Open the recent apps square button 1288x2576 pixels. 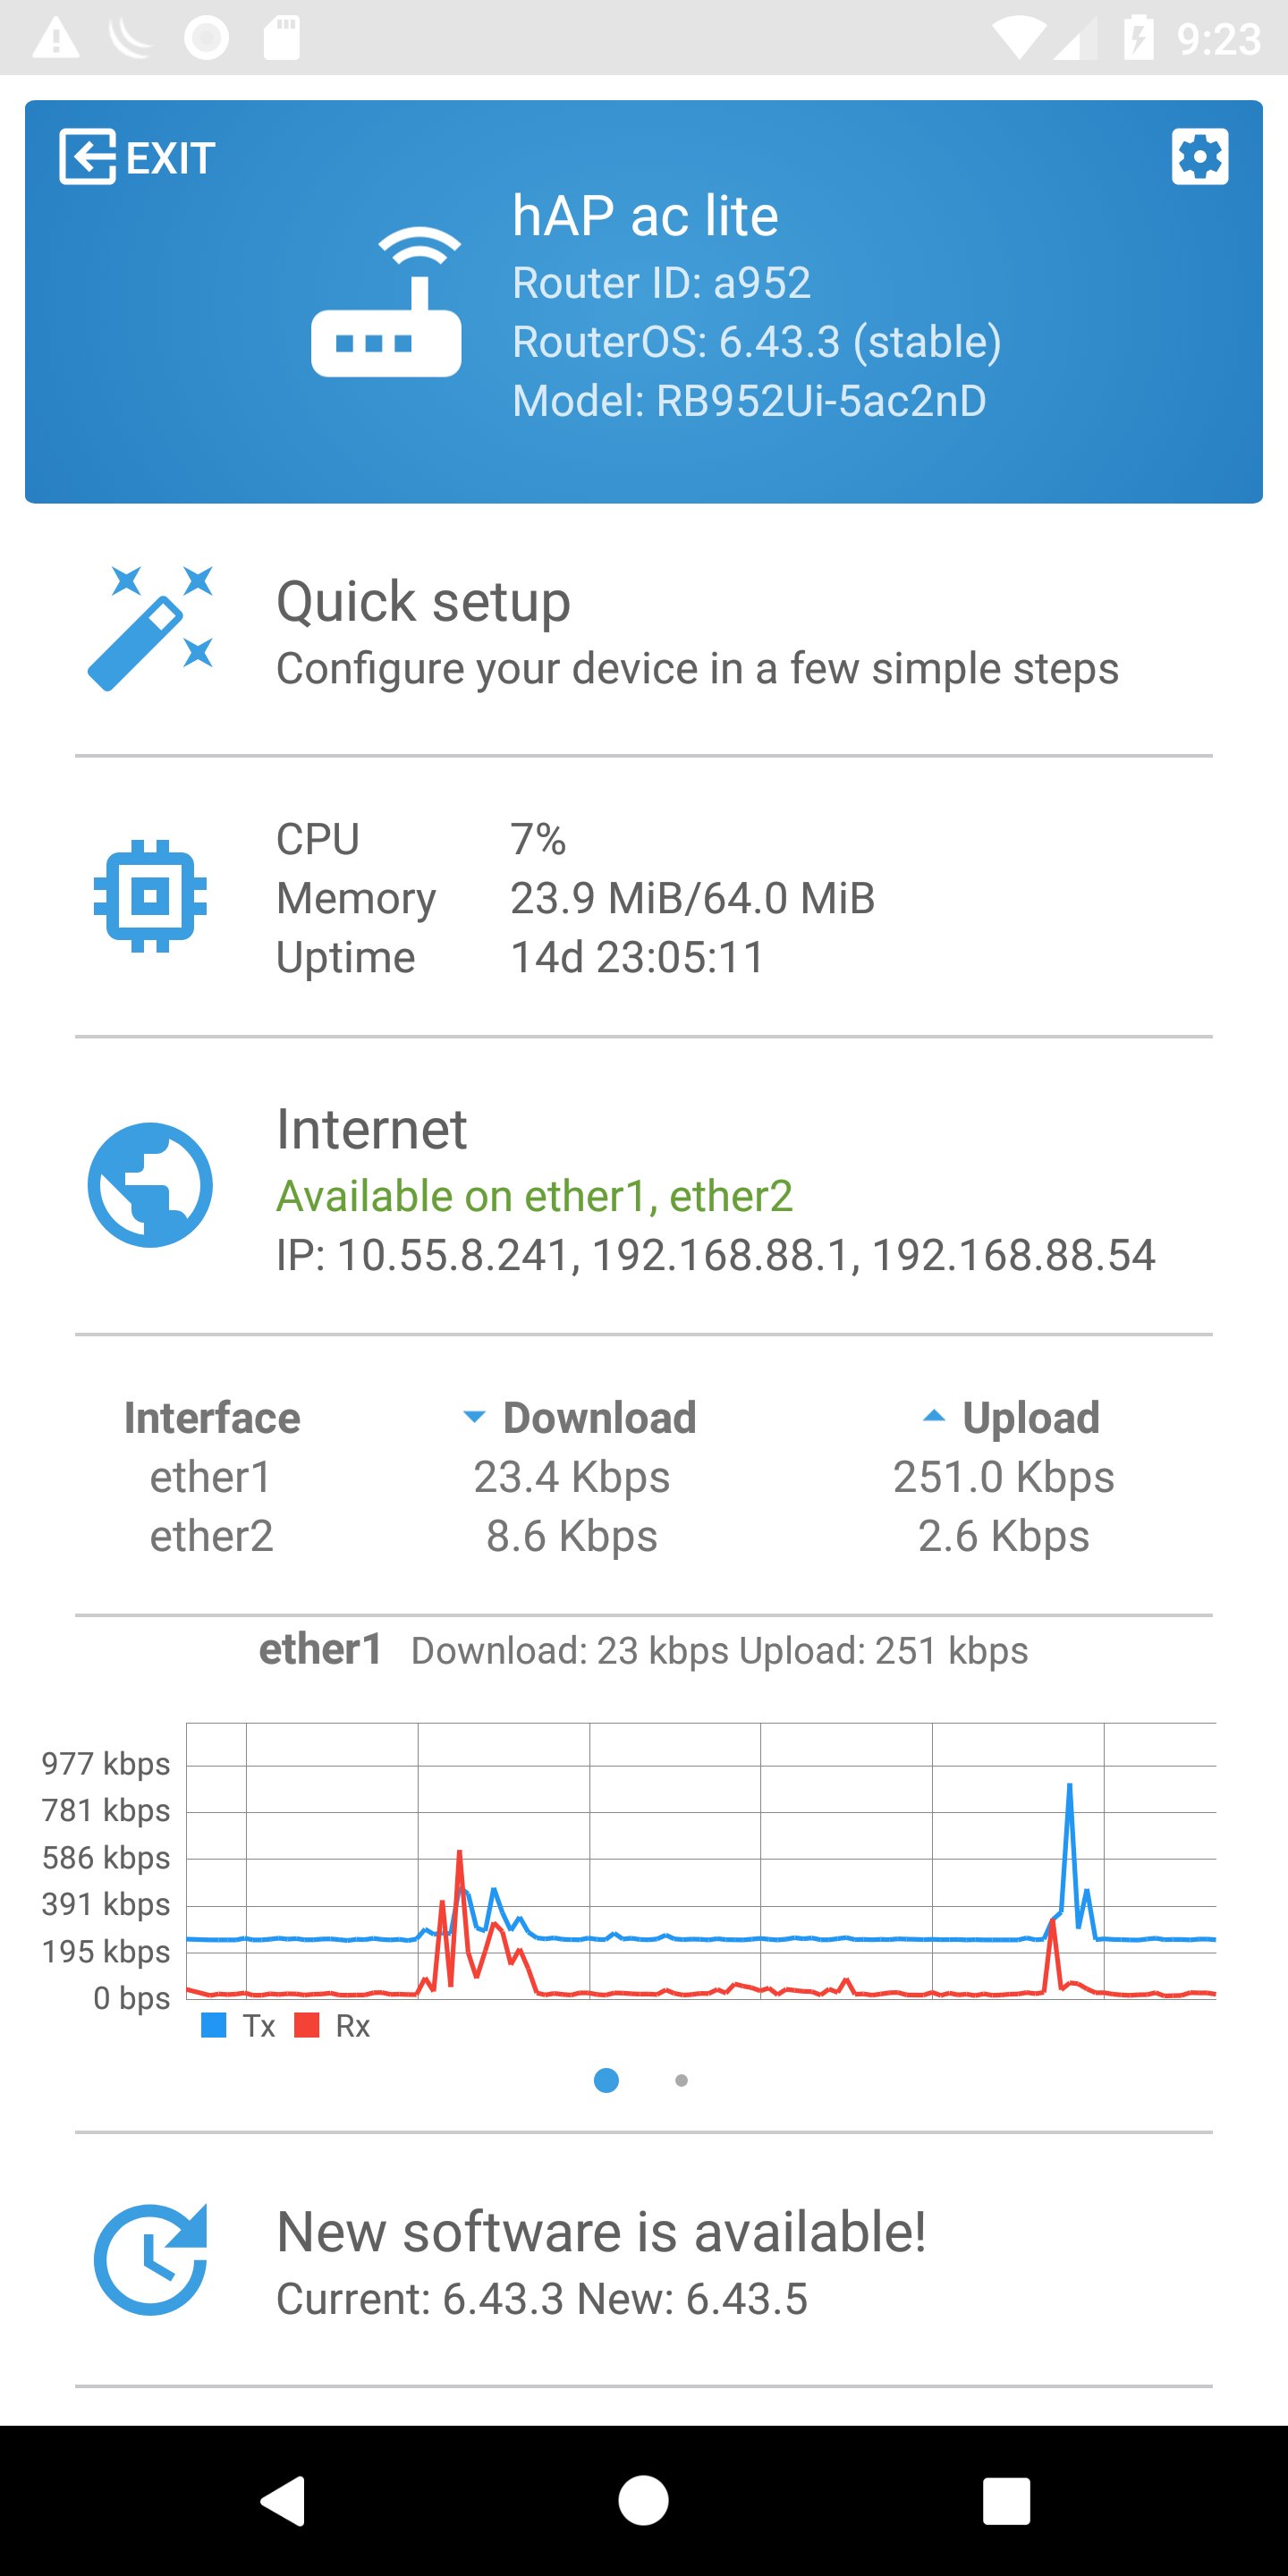(1005, 2500)
